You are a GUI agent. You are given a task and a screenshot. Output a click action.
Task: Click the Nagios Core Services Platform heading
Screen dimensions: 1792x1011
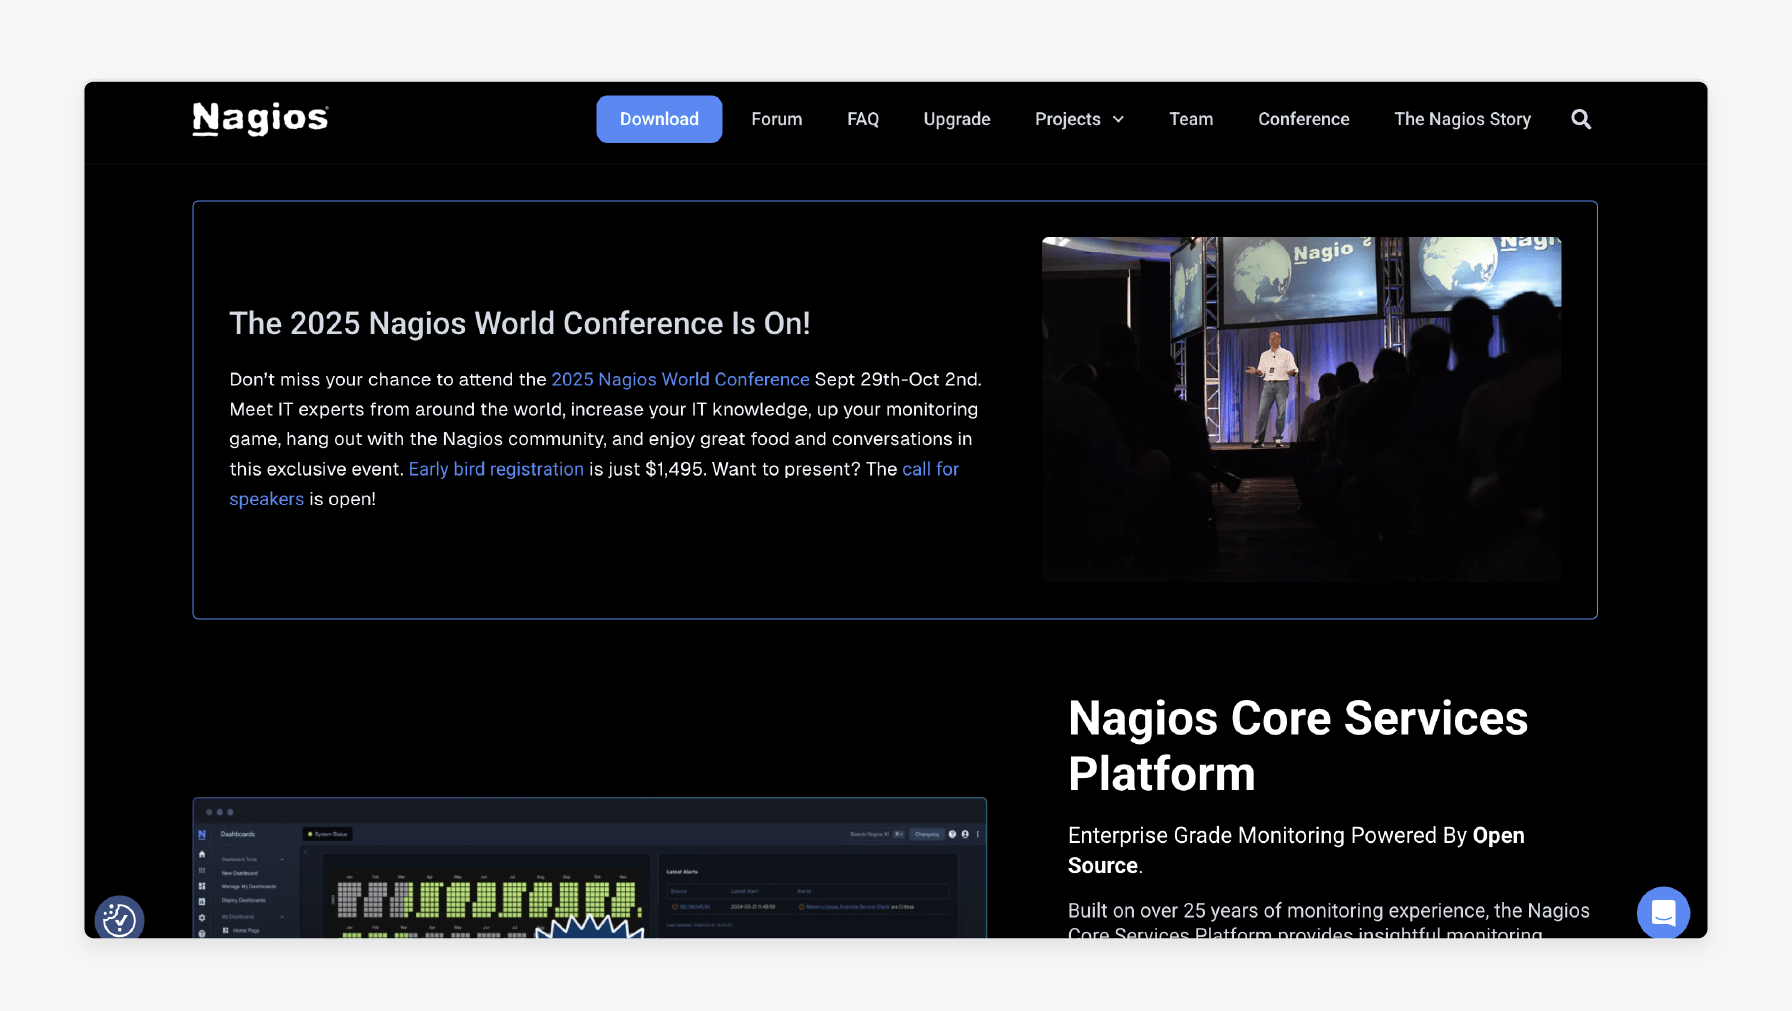click(x=1298, y=746)
